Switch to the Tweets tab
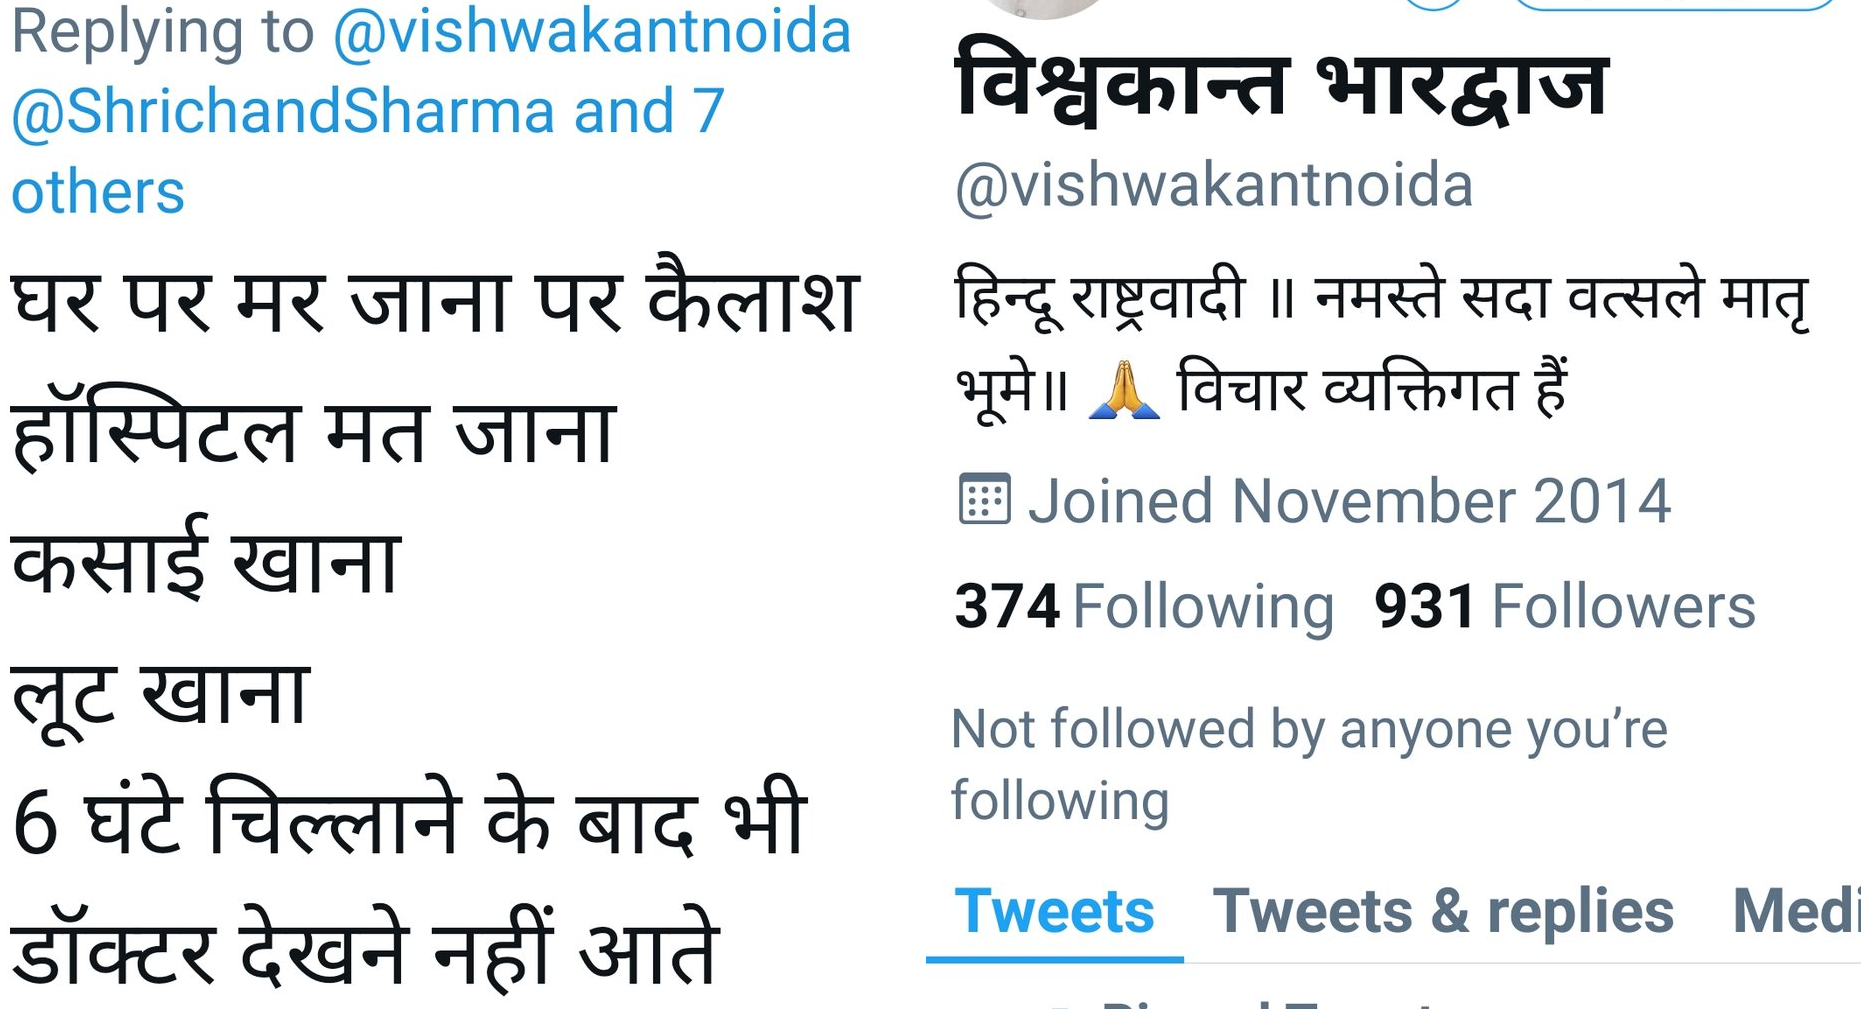 pos(1055,912)
